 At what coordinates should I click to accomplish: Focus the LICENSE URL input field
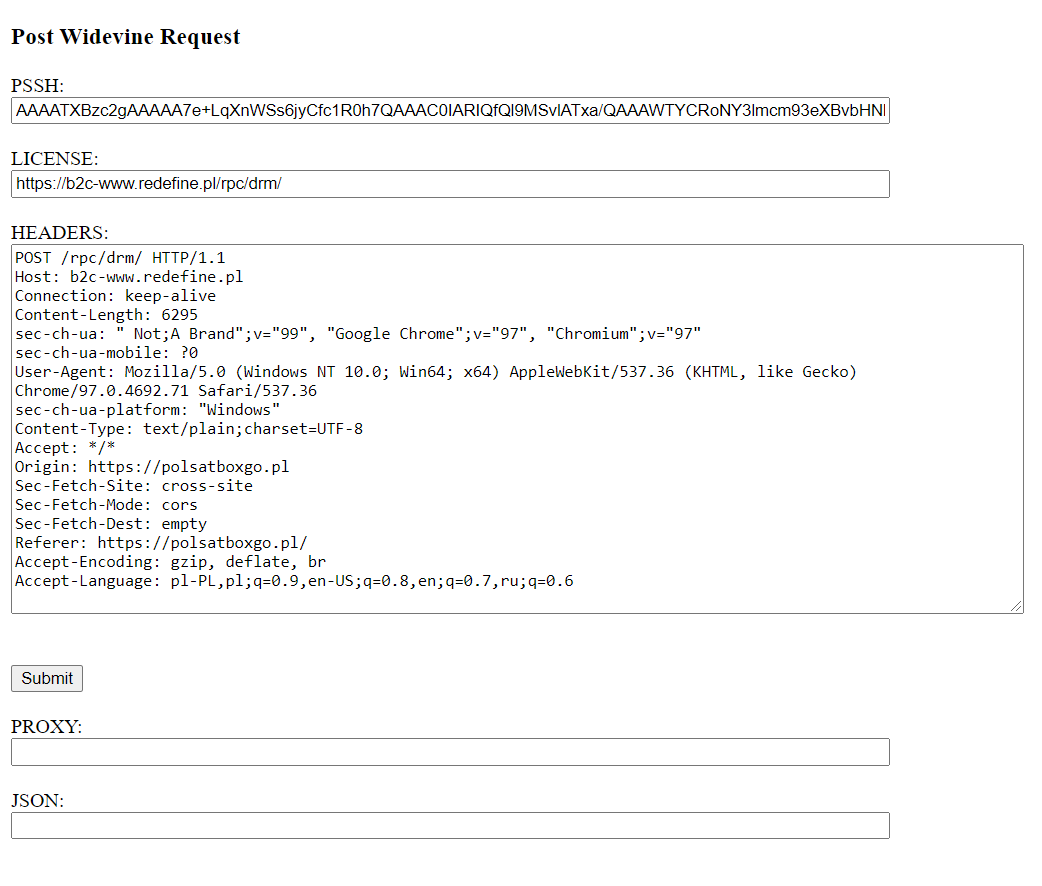click(x=450, y=184)
